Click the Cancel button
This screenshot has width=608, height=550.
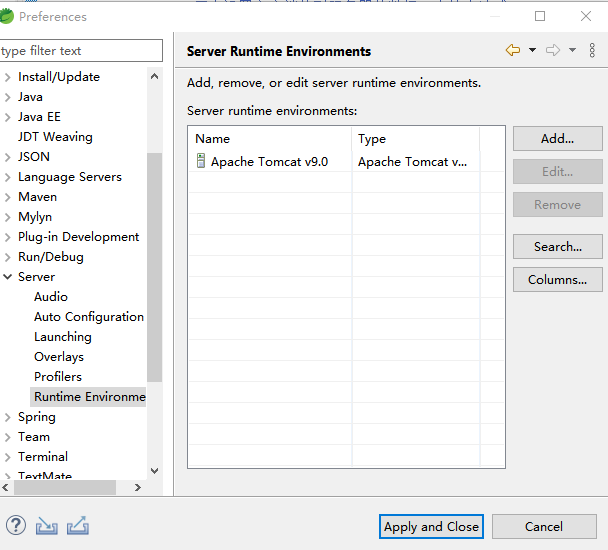point(544,526)
